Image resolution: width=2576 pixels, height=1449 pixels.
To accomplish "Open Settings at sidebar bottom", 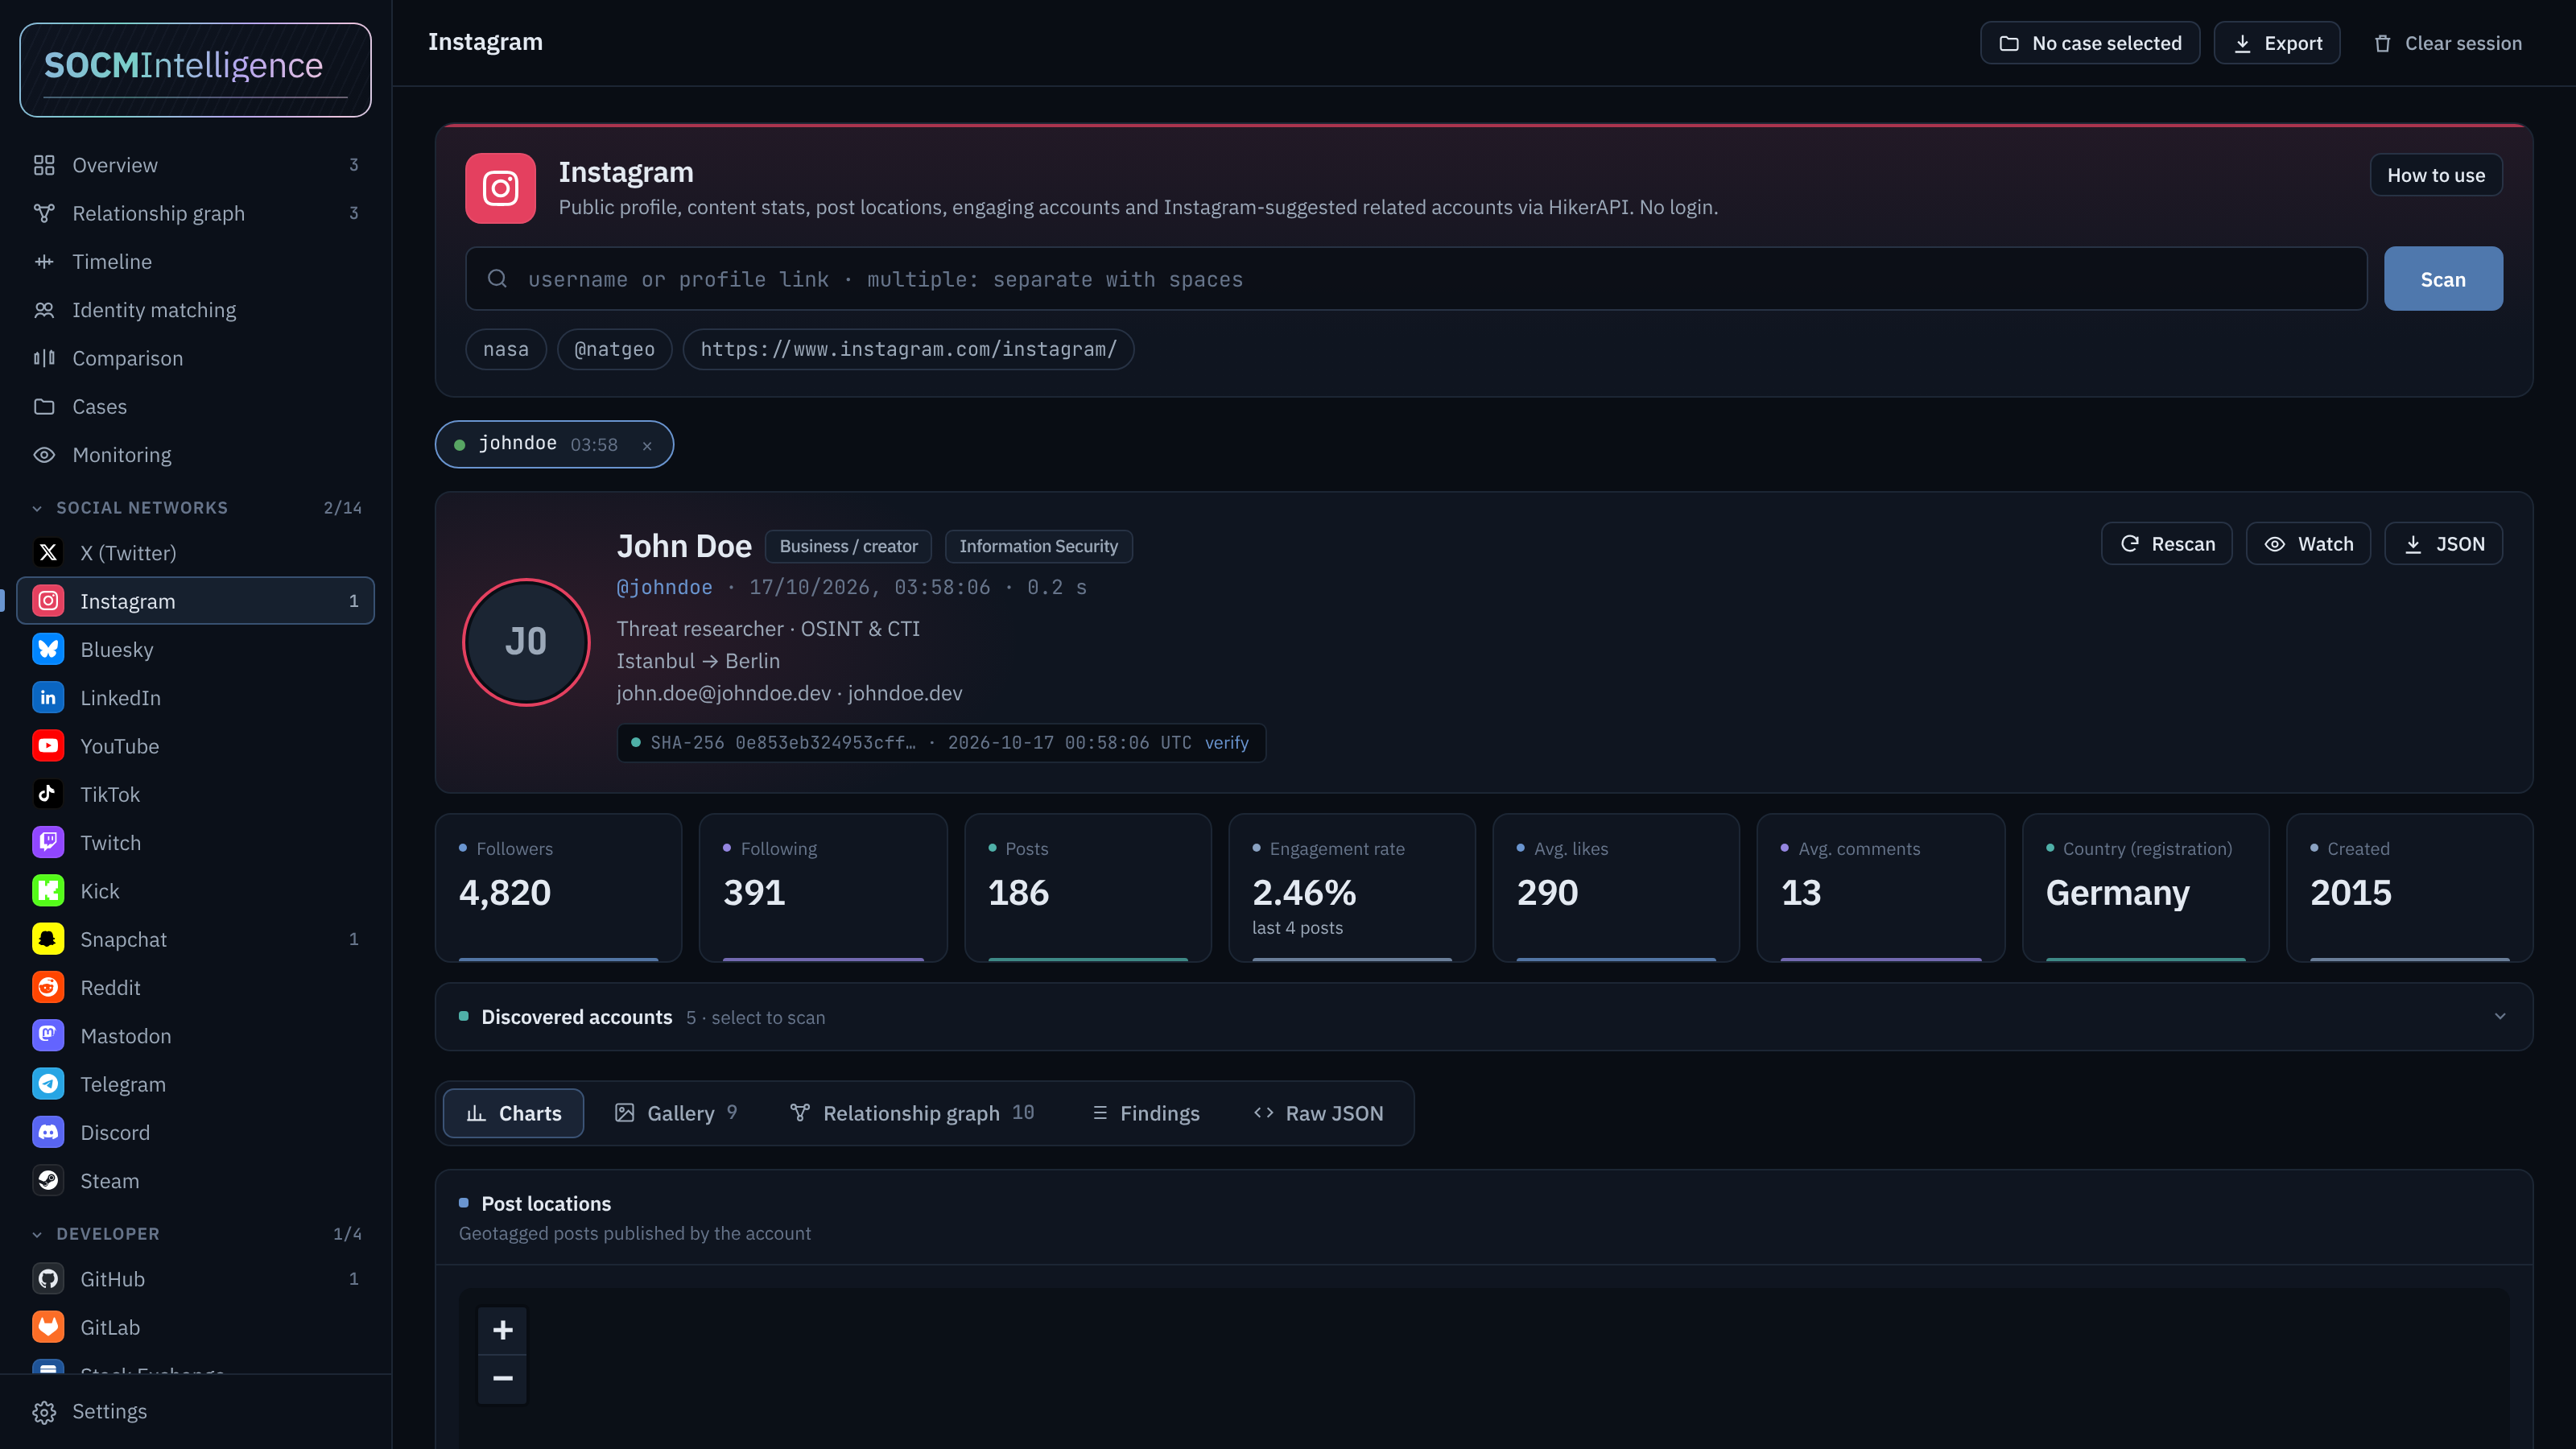I will 195,1411.
